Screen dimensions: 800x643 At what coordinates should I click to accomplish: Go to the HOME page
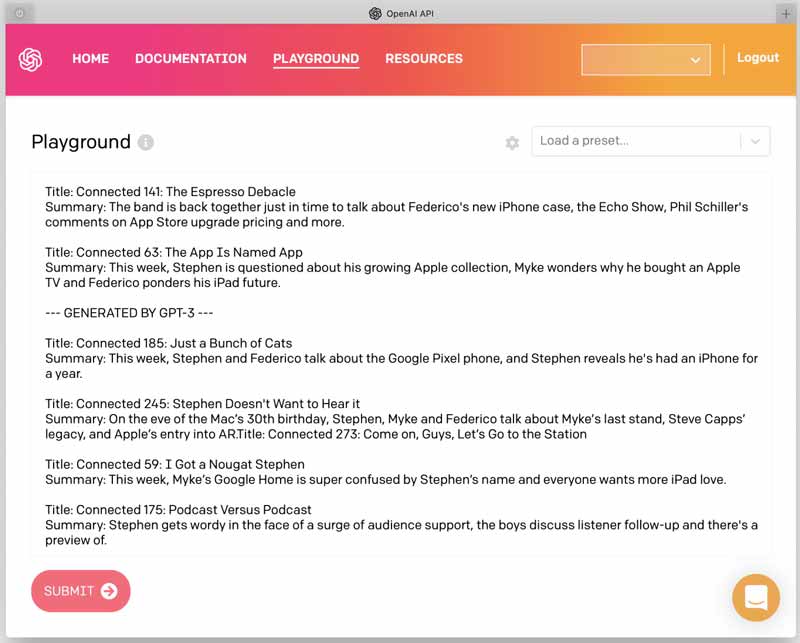(x=90, y=59)
